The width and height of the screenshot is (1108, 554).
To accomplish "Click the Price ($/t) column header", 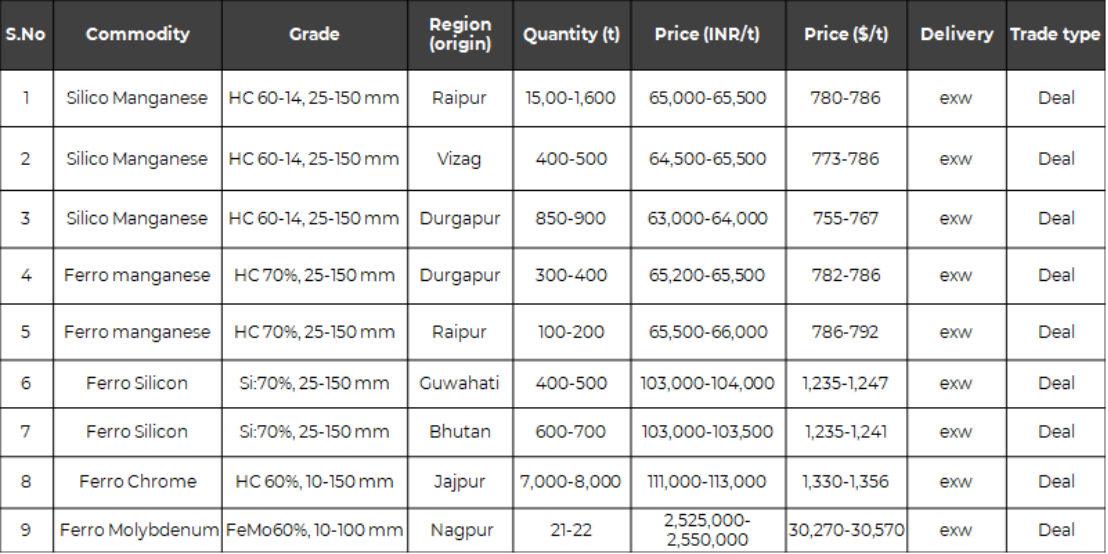I will coord(846,35).
